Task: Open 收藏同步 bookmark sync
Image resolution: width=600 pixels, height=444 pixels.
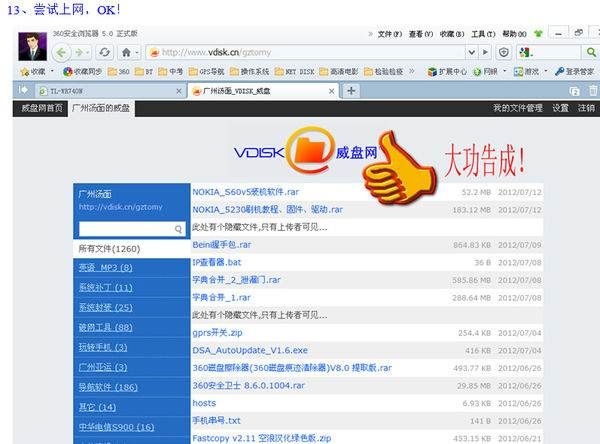Action: (x=82, y=72)
